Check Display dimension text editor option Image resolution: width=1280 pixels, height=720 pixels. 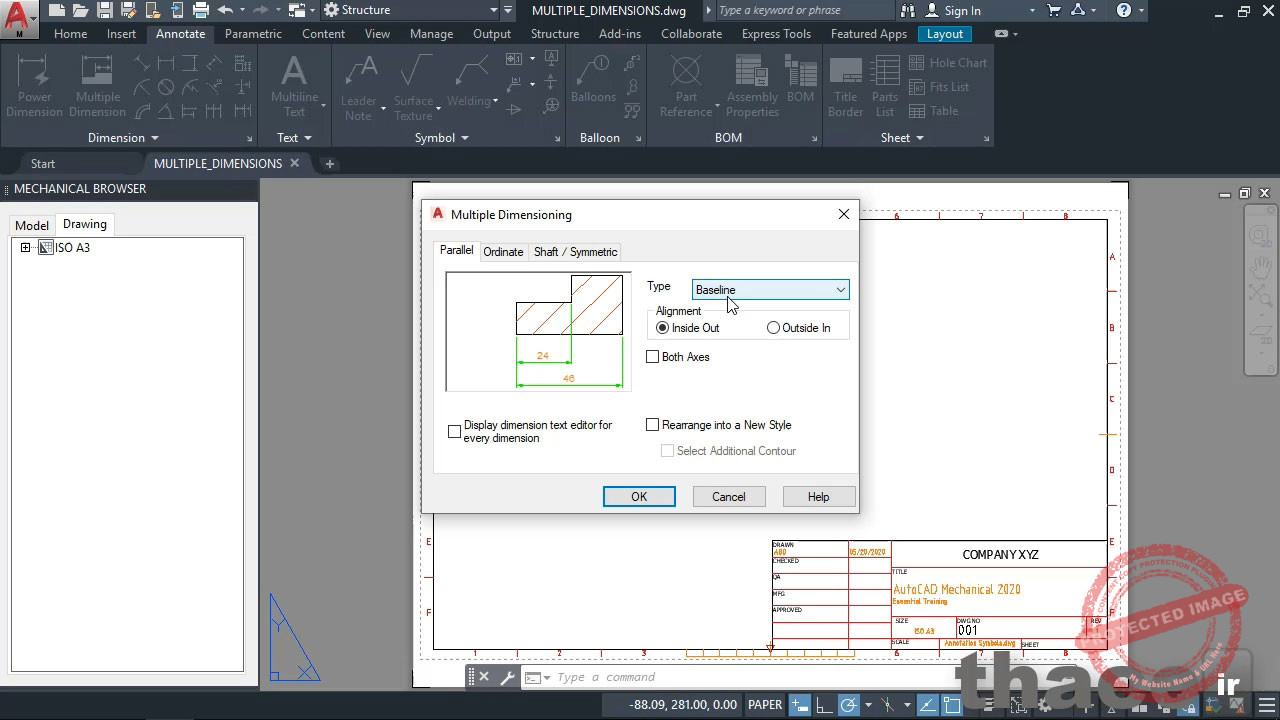(x=455, y=431)
